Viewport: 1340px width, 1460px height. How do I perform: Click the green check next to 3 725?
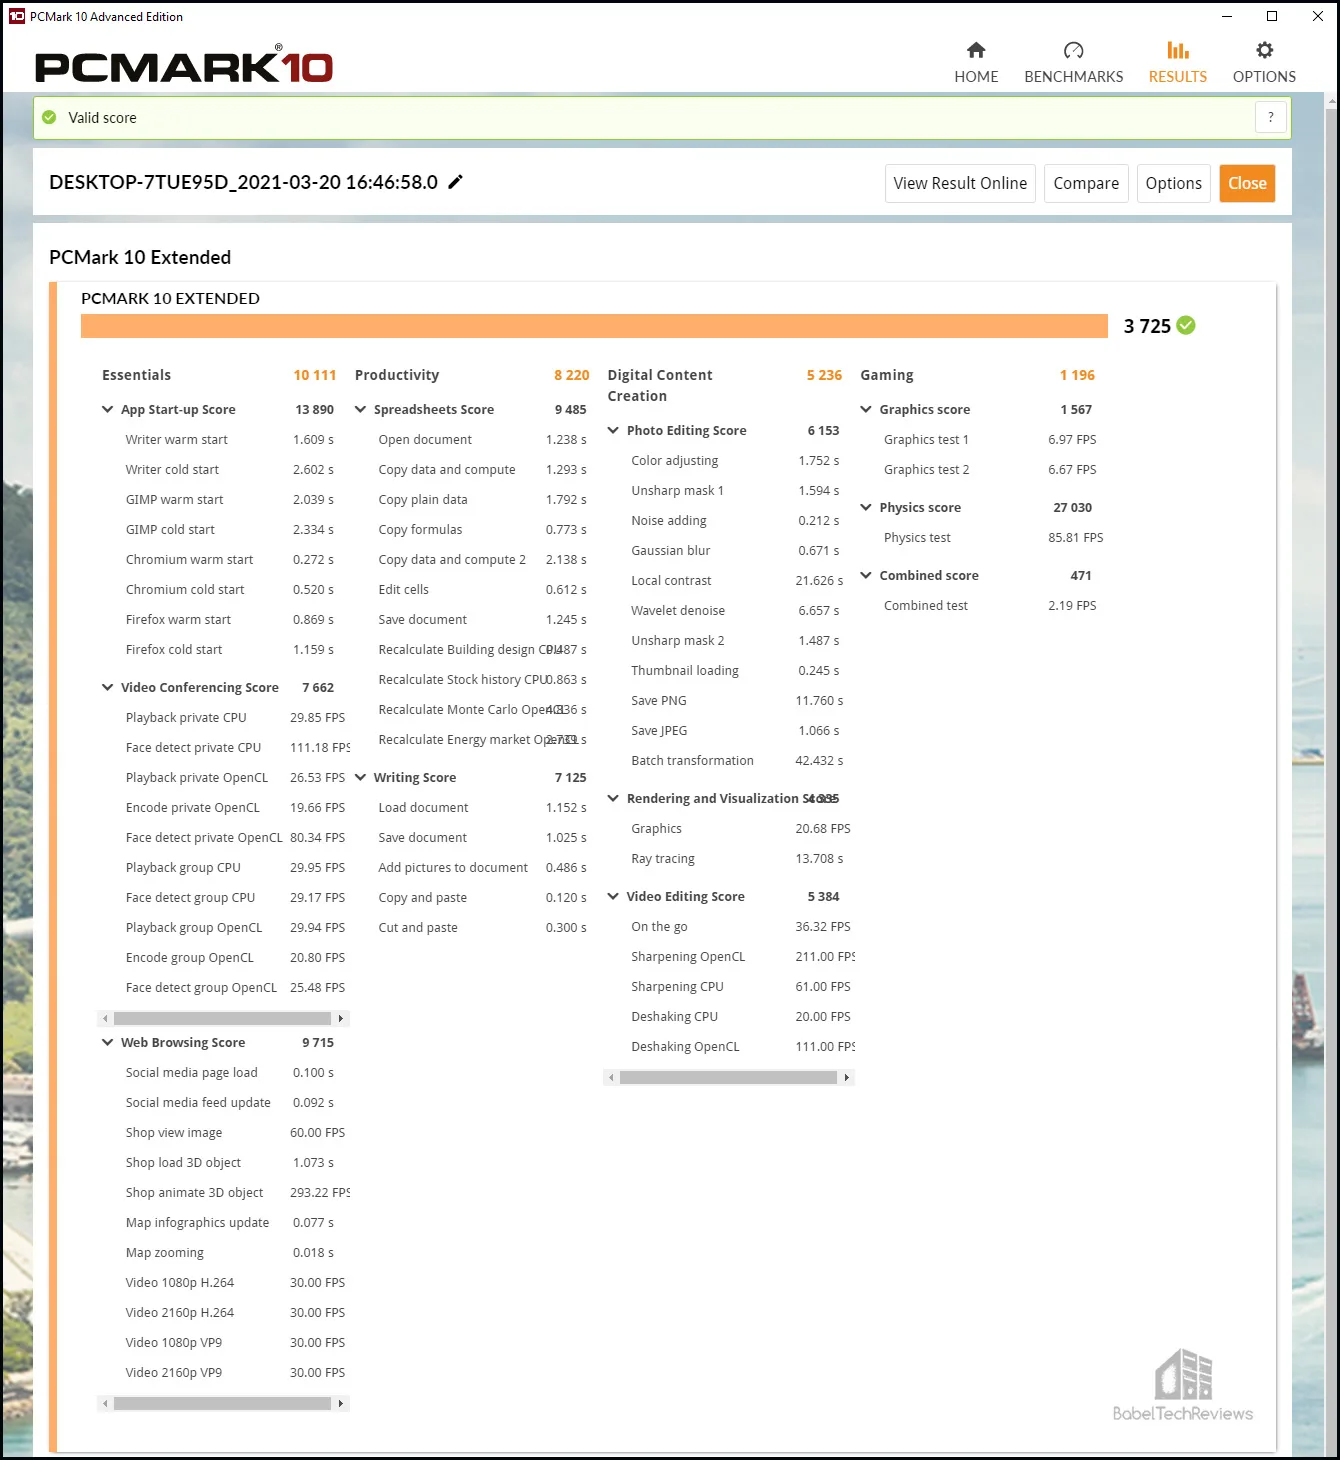tap(1186, 325)
